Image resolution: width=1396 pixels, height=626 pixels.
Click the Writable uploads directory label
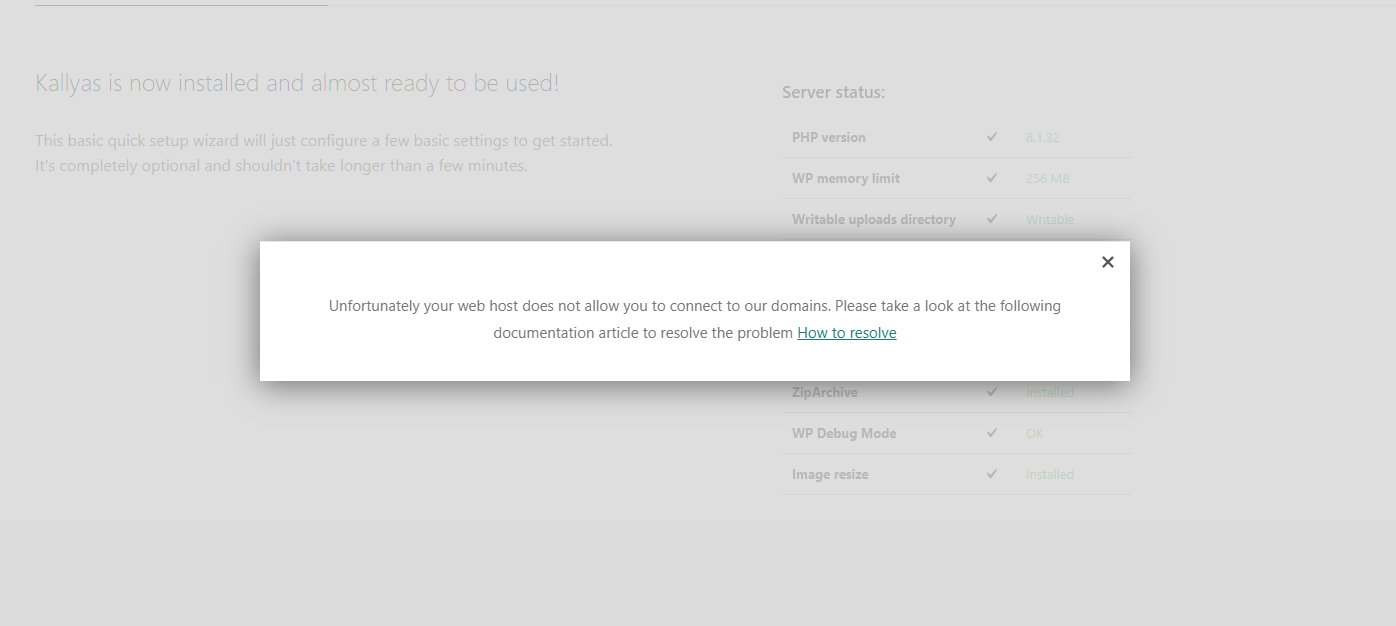click(874, 219)
